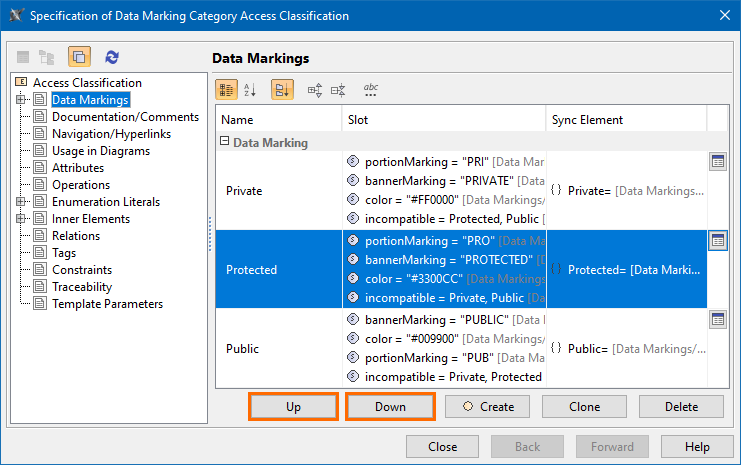This screenshot has height=465, width=741.
Task: Expand the Enumeration Literals tree node
Action: tap(20, 202)
